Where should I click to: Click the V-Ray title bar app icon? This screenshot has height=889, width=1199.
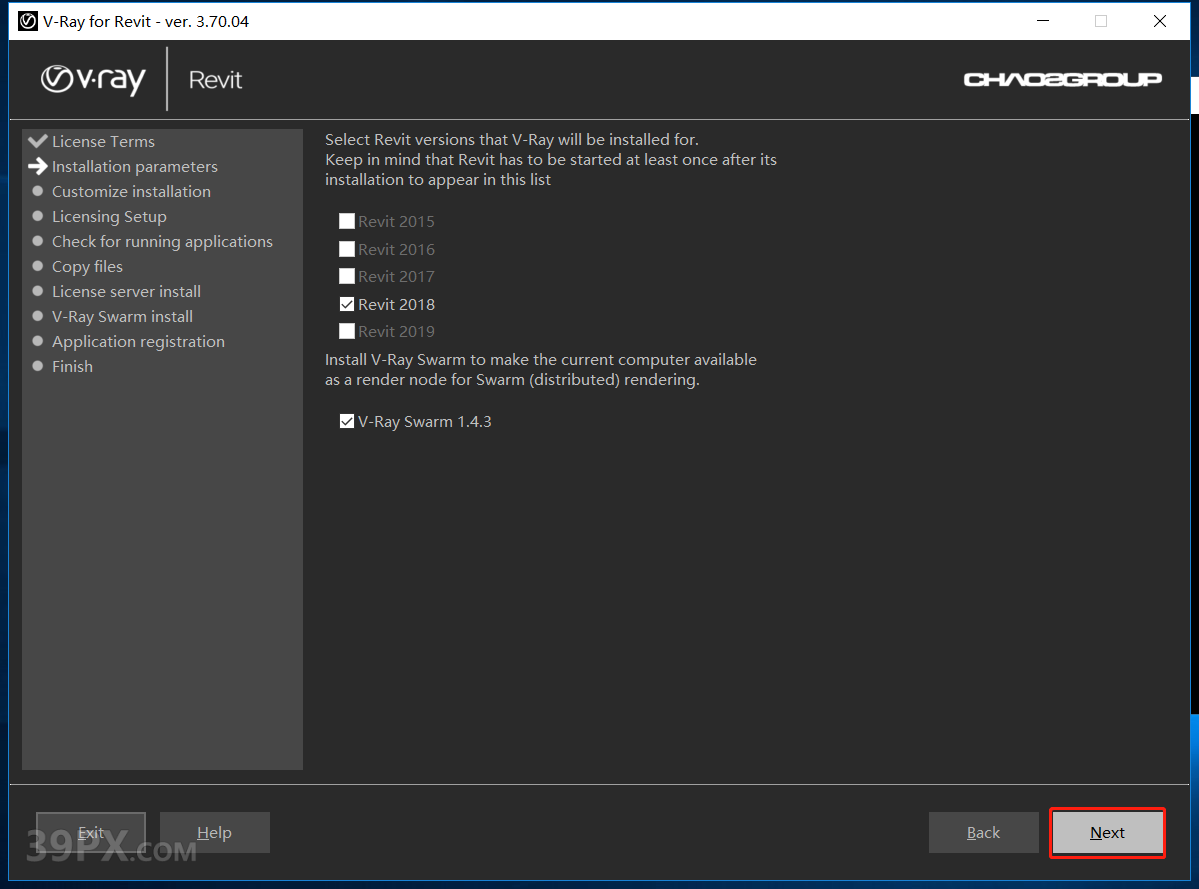point(28,21)
